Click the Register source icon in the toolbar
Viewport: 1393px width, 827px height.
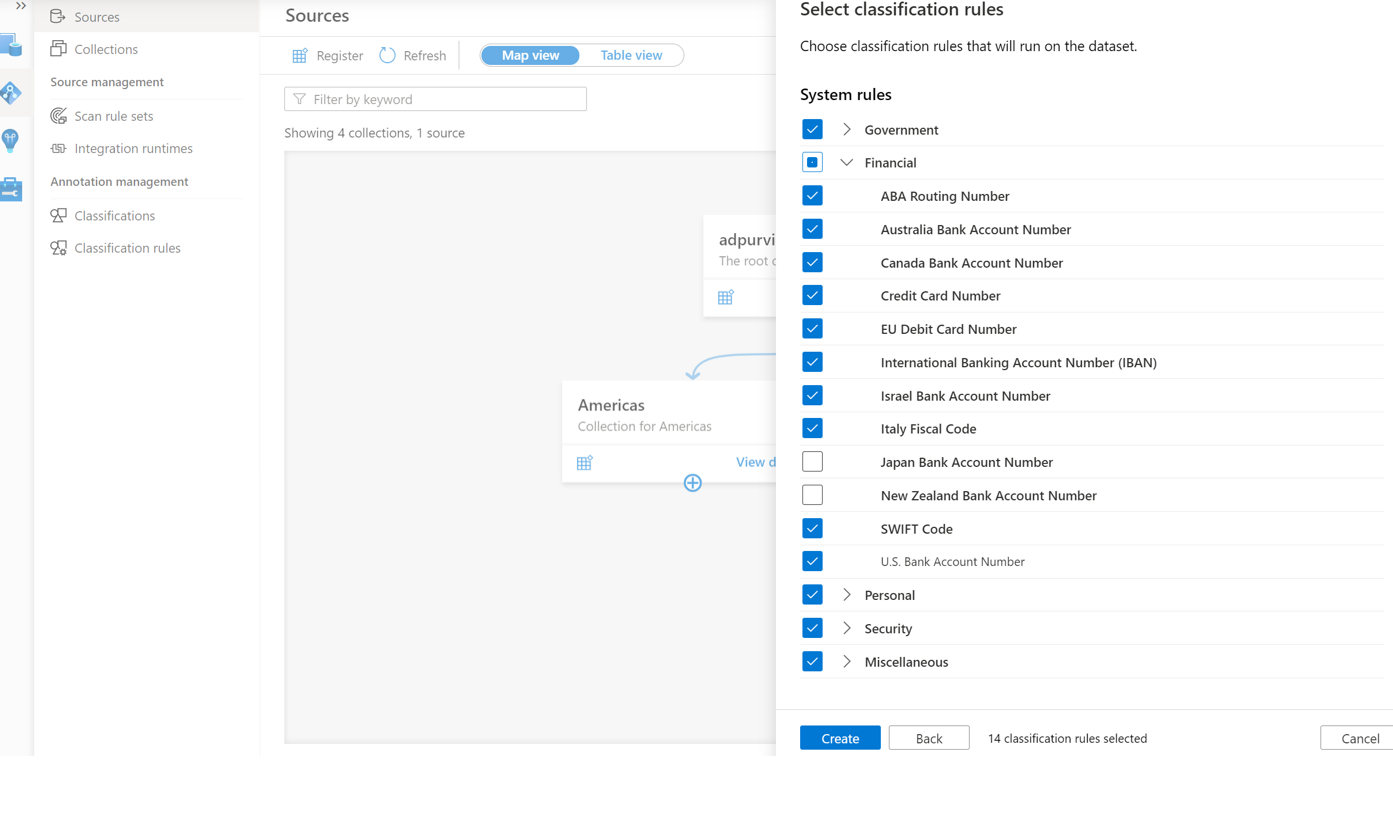coord(299,55)
